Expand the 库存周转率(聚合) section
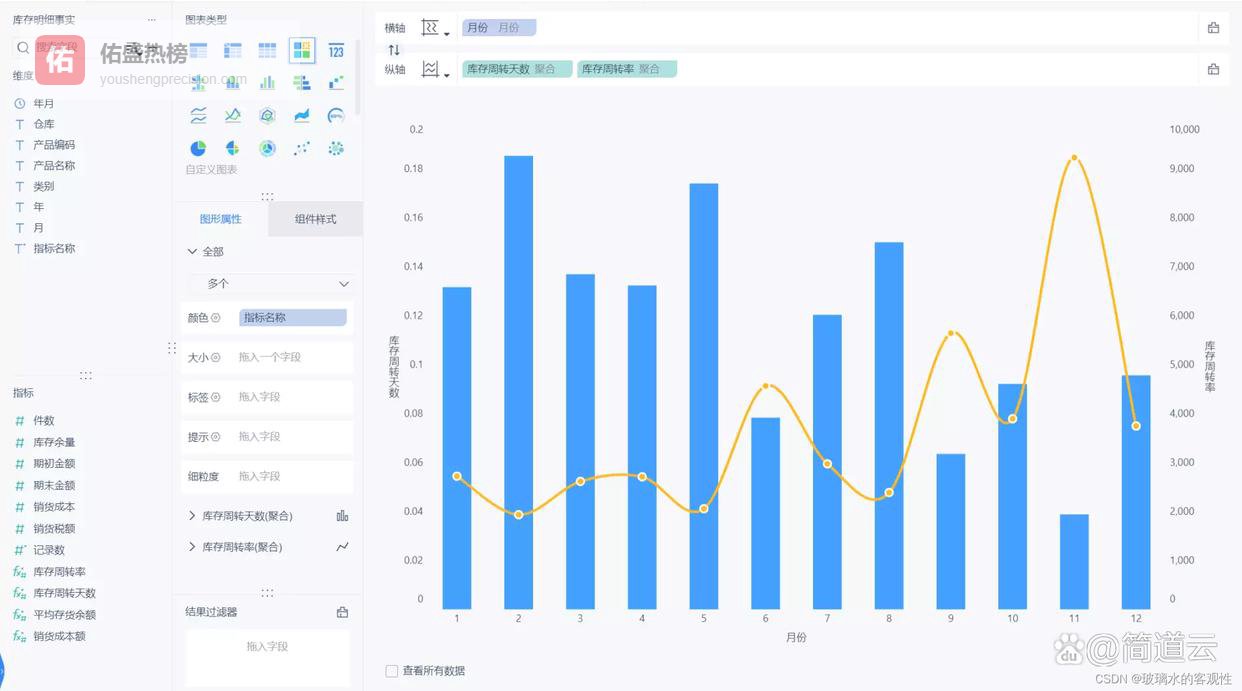Image resolution: width=1242 pixels, height=691 pixels. (191, 547)
